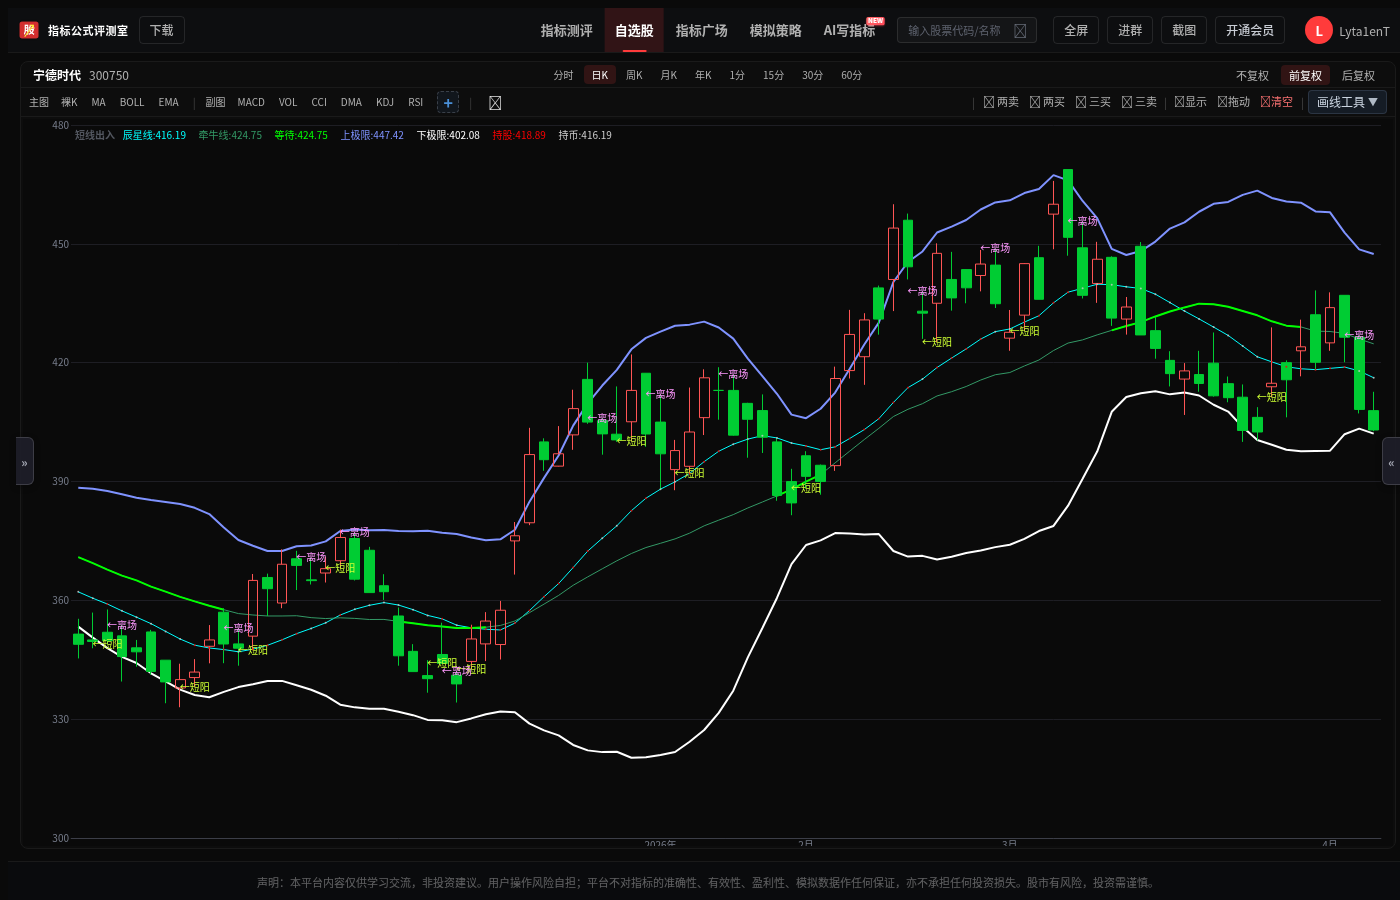
Task: Select 后复权 price adjustment
Action: pos(1358,76)
